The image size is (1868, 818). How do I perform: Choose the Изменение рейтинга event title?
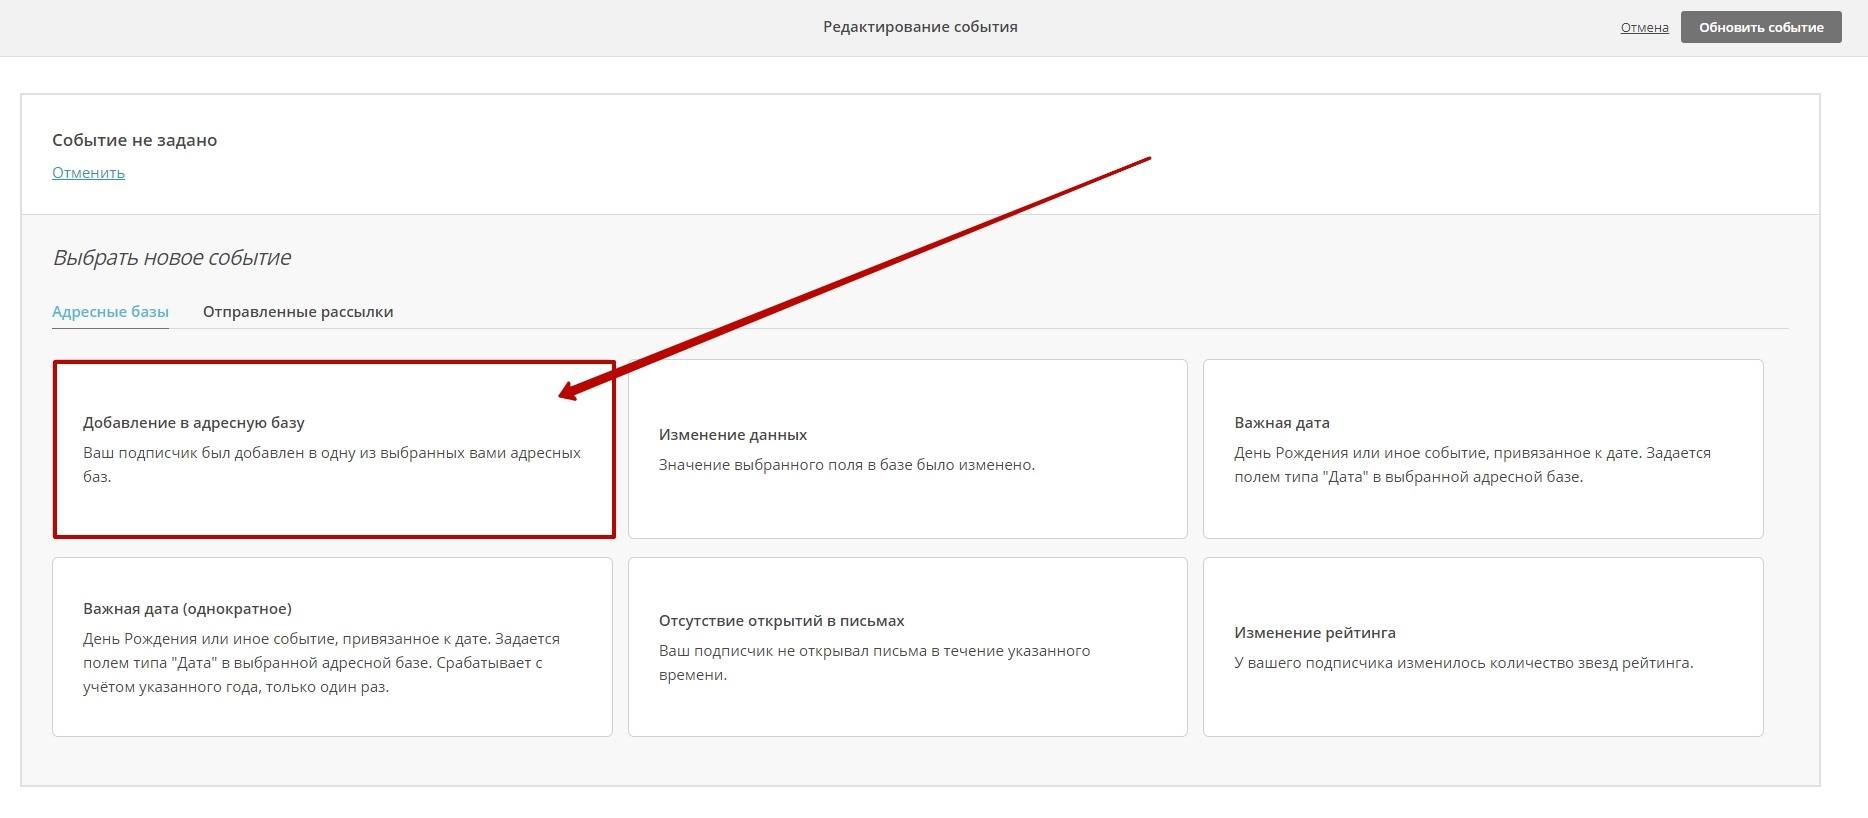1314,633
